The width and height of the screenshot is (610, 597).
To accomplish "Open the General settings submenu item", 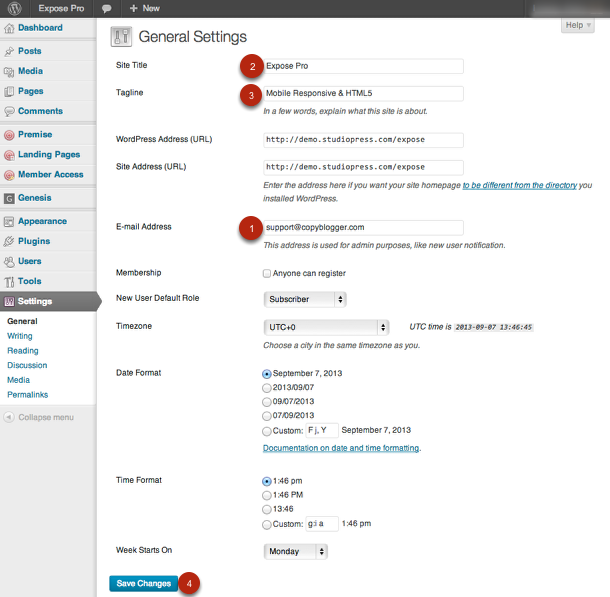I will [22, 321].
